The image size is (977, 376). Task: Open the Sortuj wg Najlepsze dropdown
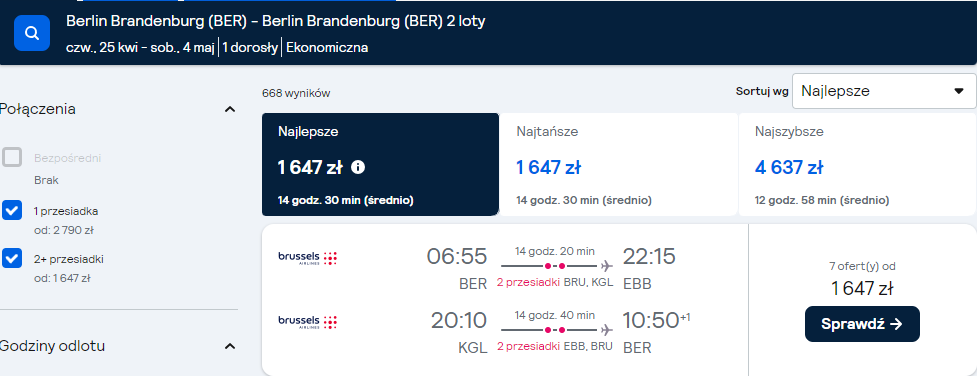pos(884,91)
